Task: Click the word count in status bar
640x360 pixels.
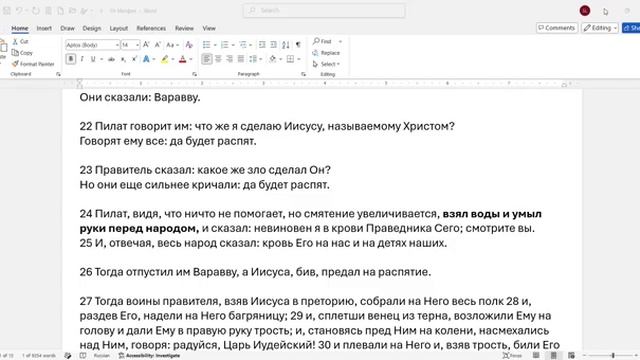Action: click(x=39, y=356)
